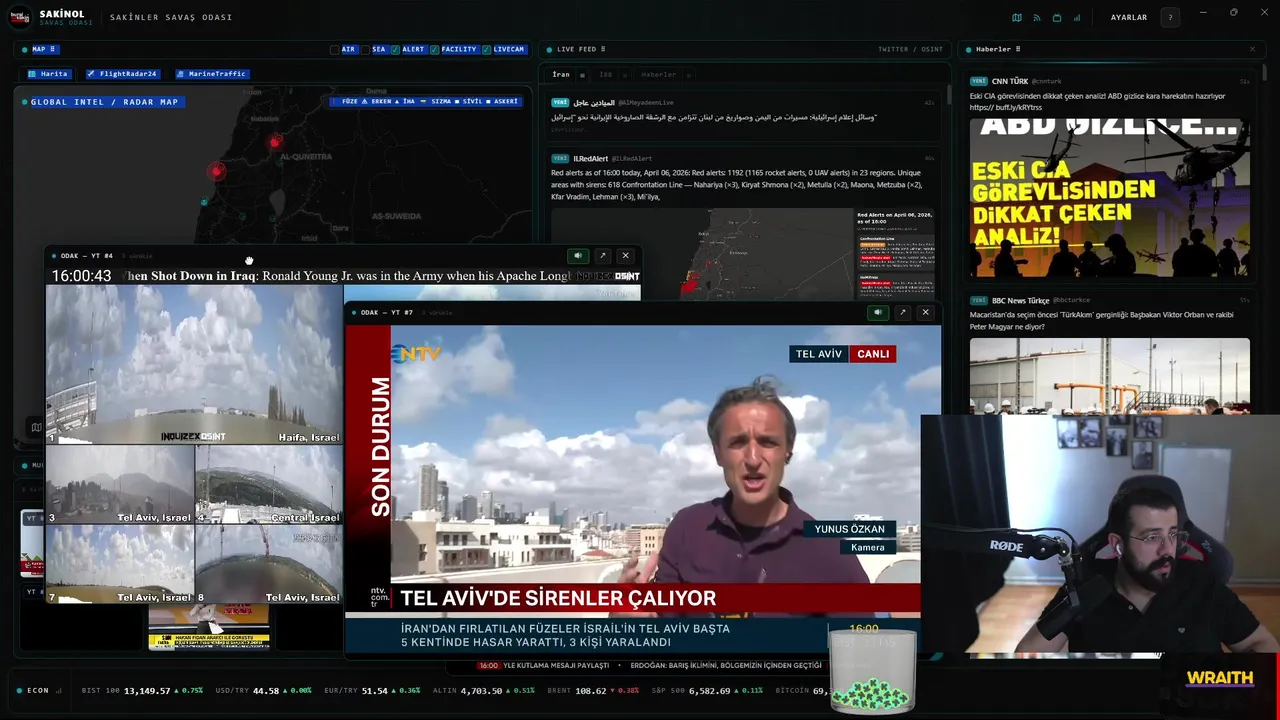
Task: Select camera 3 Tel Aviv feed
Action: click(120, 485)
